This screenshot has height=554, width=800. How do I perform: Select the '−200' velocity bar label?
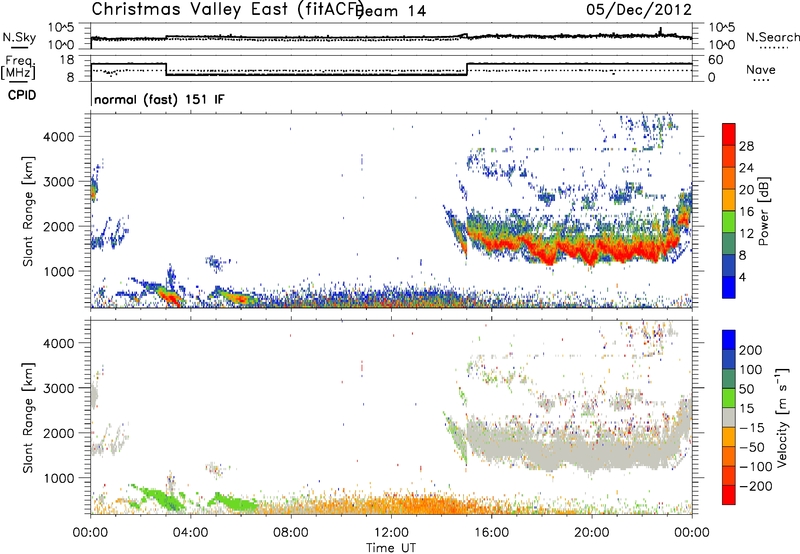pyautogui.click(x=756, y=487)
